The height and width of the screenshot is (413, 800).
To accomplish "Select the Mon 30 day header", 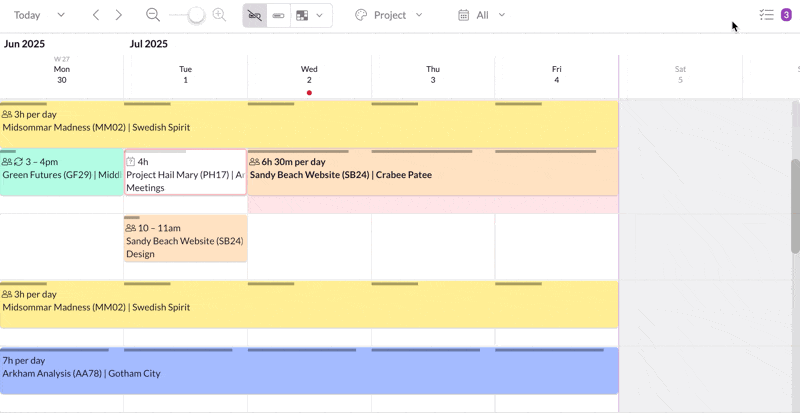I will [x=62, y=75].
